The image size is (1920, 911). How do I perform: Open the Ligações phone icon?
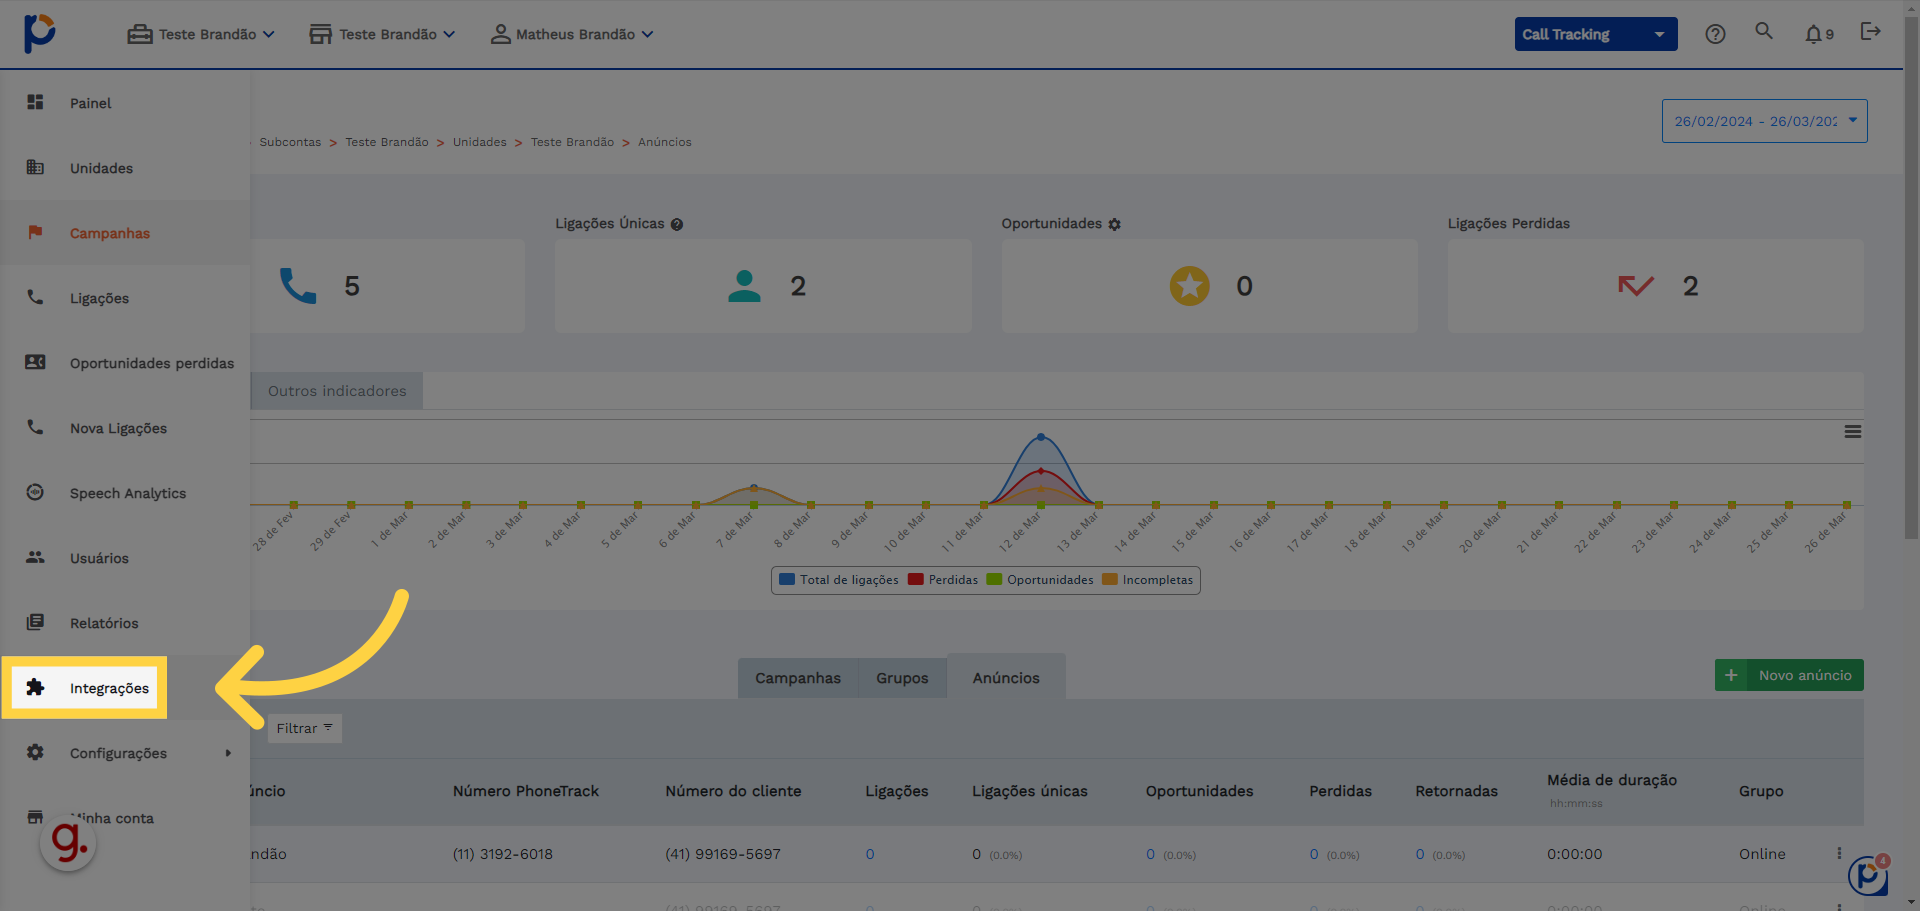tap(35, 297)
